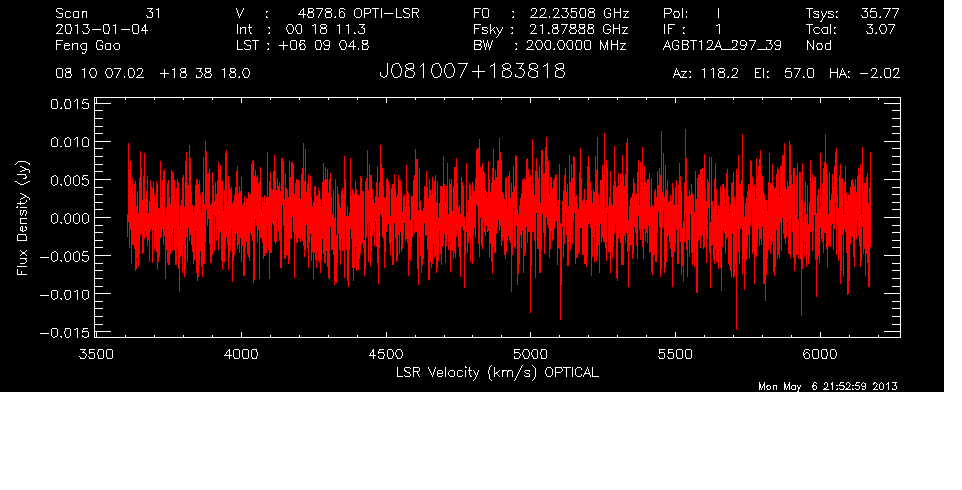Click the LST value +06 09 04.8
The width and height of the screenshot is (962, 490).
pos(323,45)
